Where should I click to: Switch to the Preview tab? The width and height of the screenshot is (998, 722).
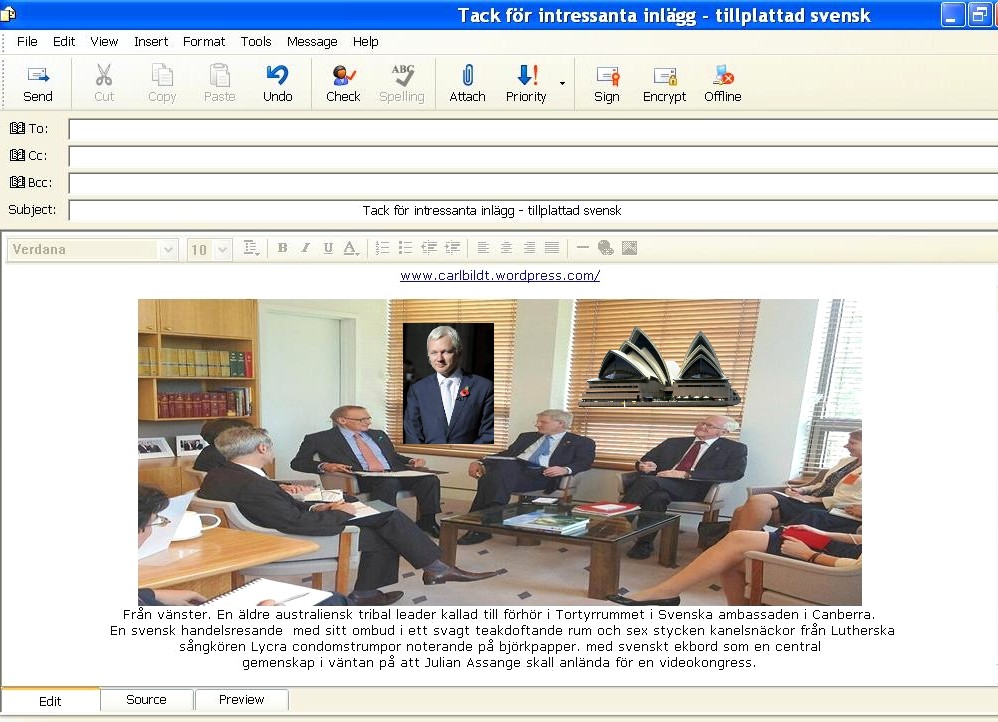coord(241,700)
